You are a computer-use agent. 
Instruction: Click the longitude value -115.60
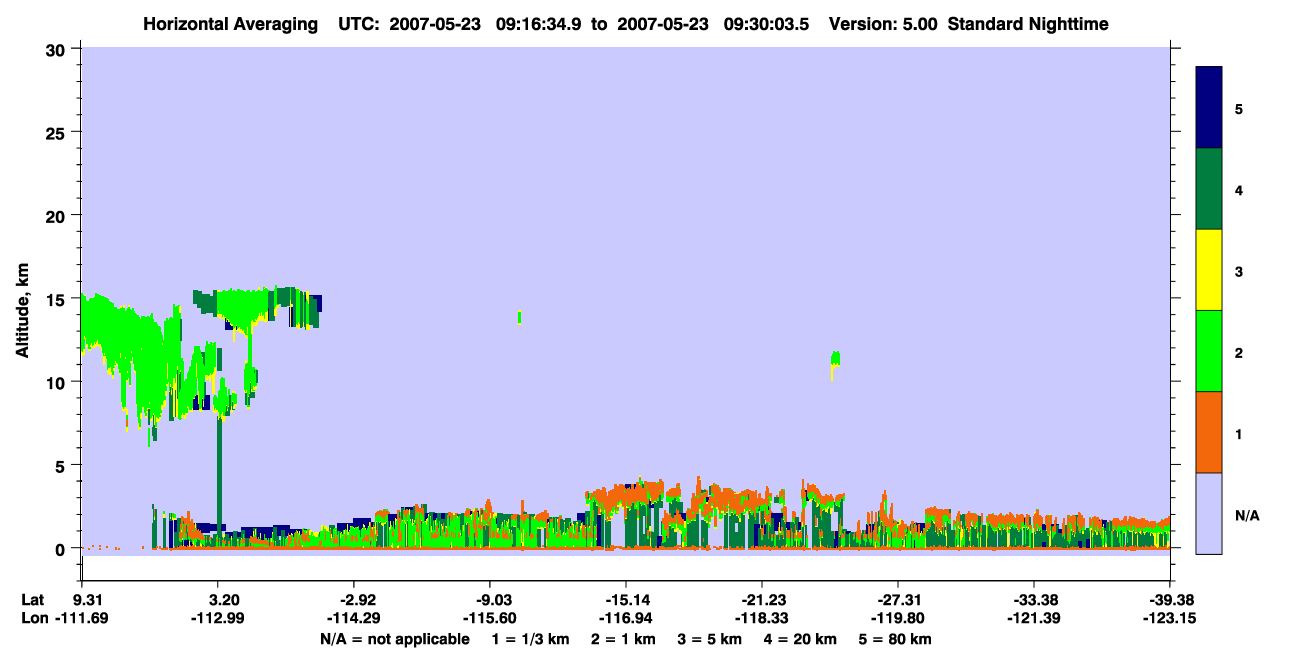pyautogui.click(x=490, y=619)
